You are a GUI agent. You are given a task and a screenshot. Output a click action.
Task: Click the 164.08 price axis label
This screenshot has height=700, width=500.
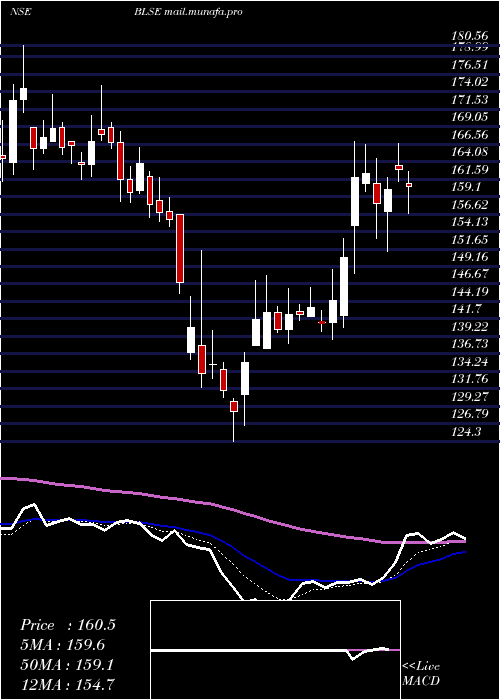tap(470, 152)
